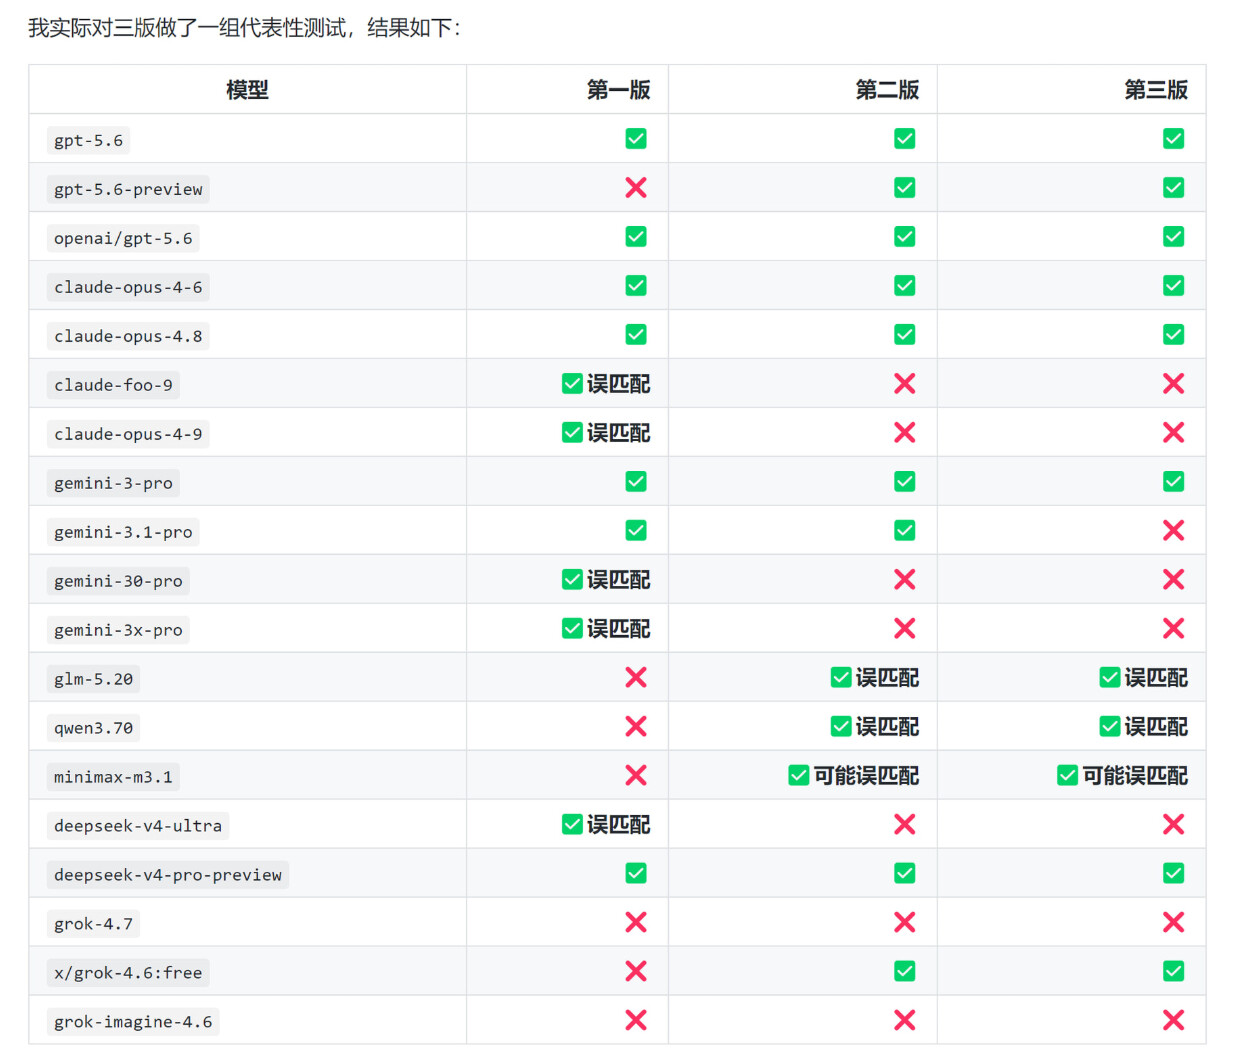Select the gemini-30-pro model name
This screenshot has height=1060, width=1254.
pyautogui.click(x=118, y=582)
